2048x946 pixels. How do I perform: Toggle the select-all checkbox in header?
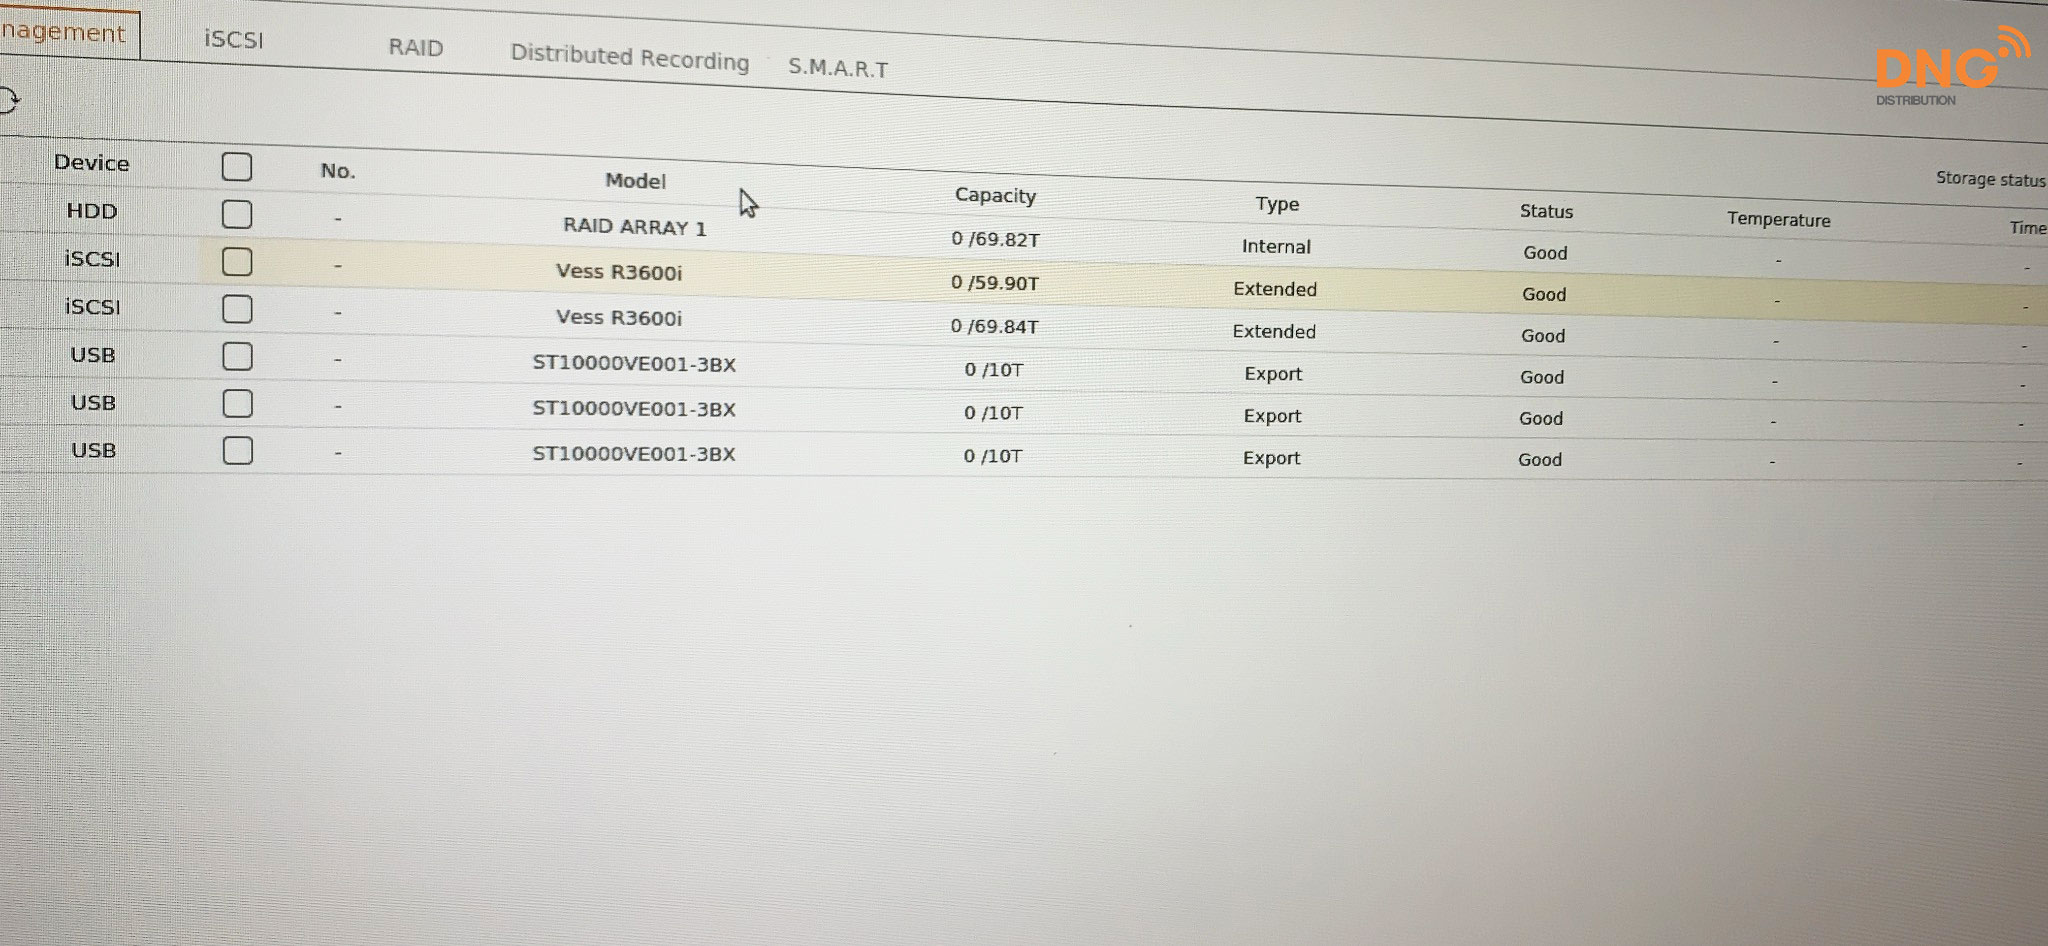(x=237, y=167)
